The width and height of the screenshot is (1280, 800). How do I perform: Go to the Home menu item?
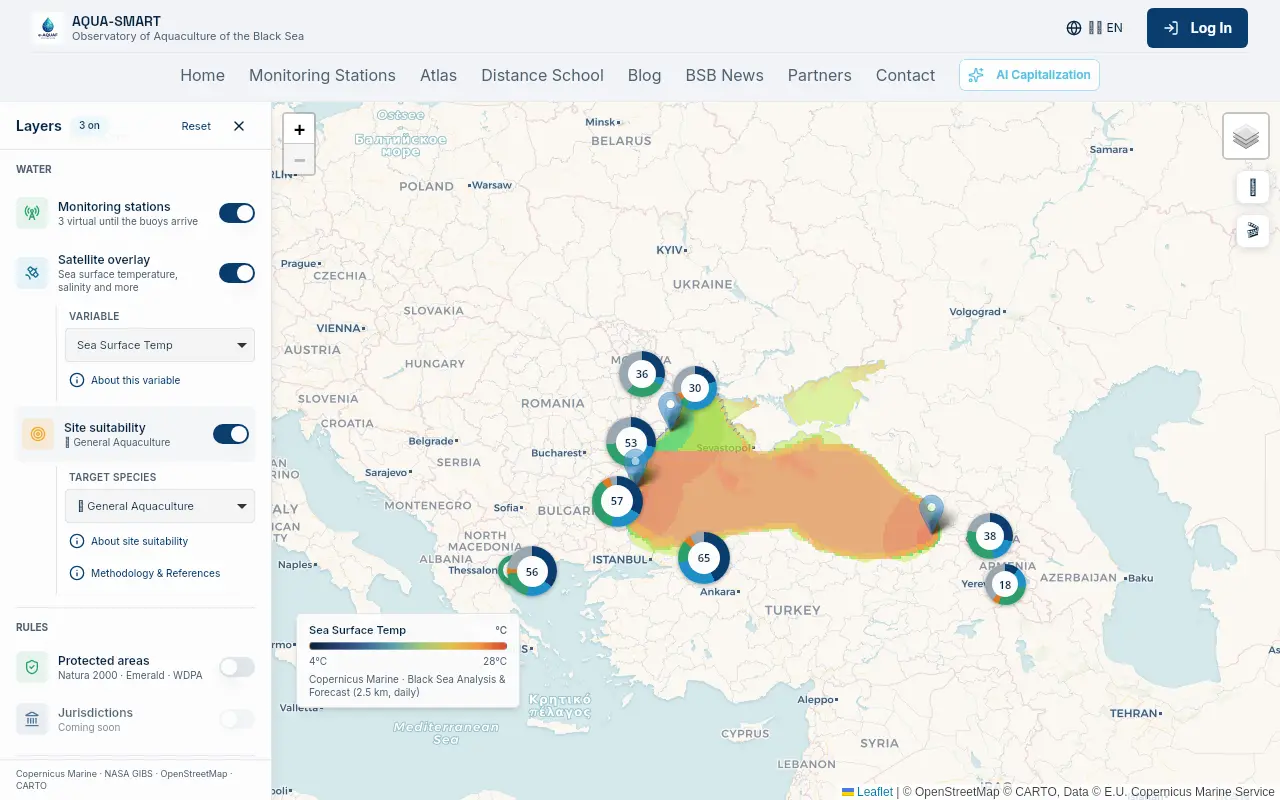[202, 75]
